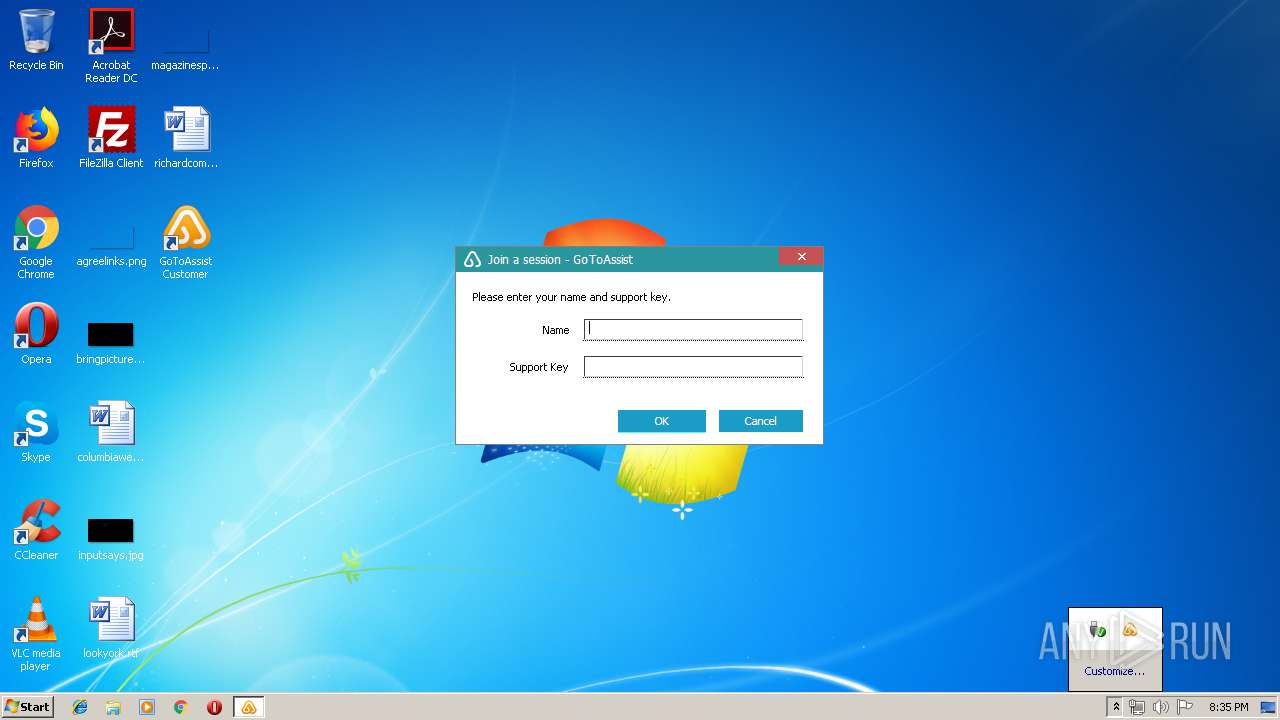The width and height of the screenshot is (1280, 720).
Task: Open Action Center flag icon
Action: tap(1184, 707)
